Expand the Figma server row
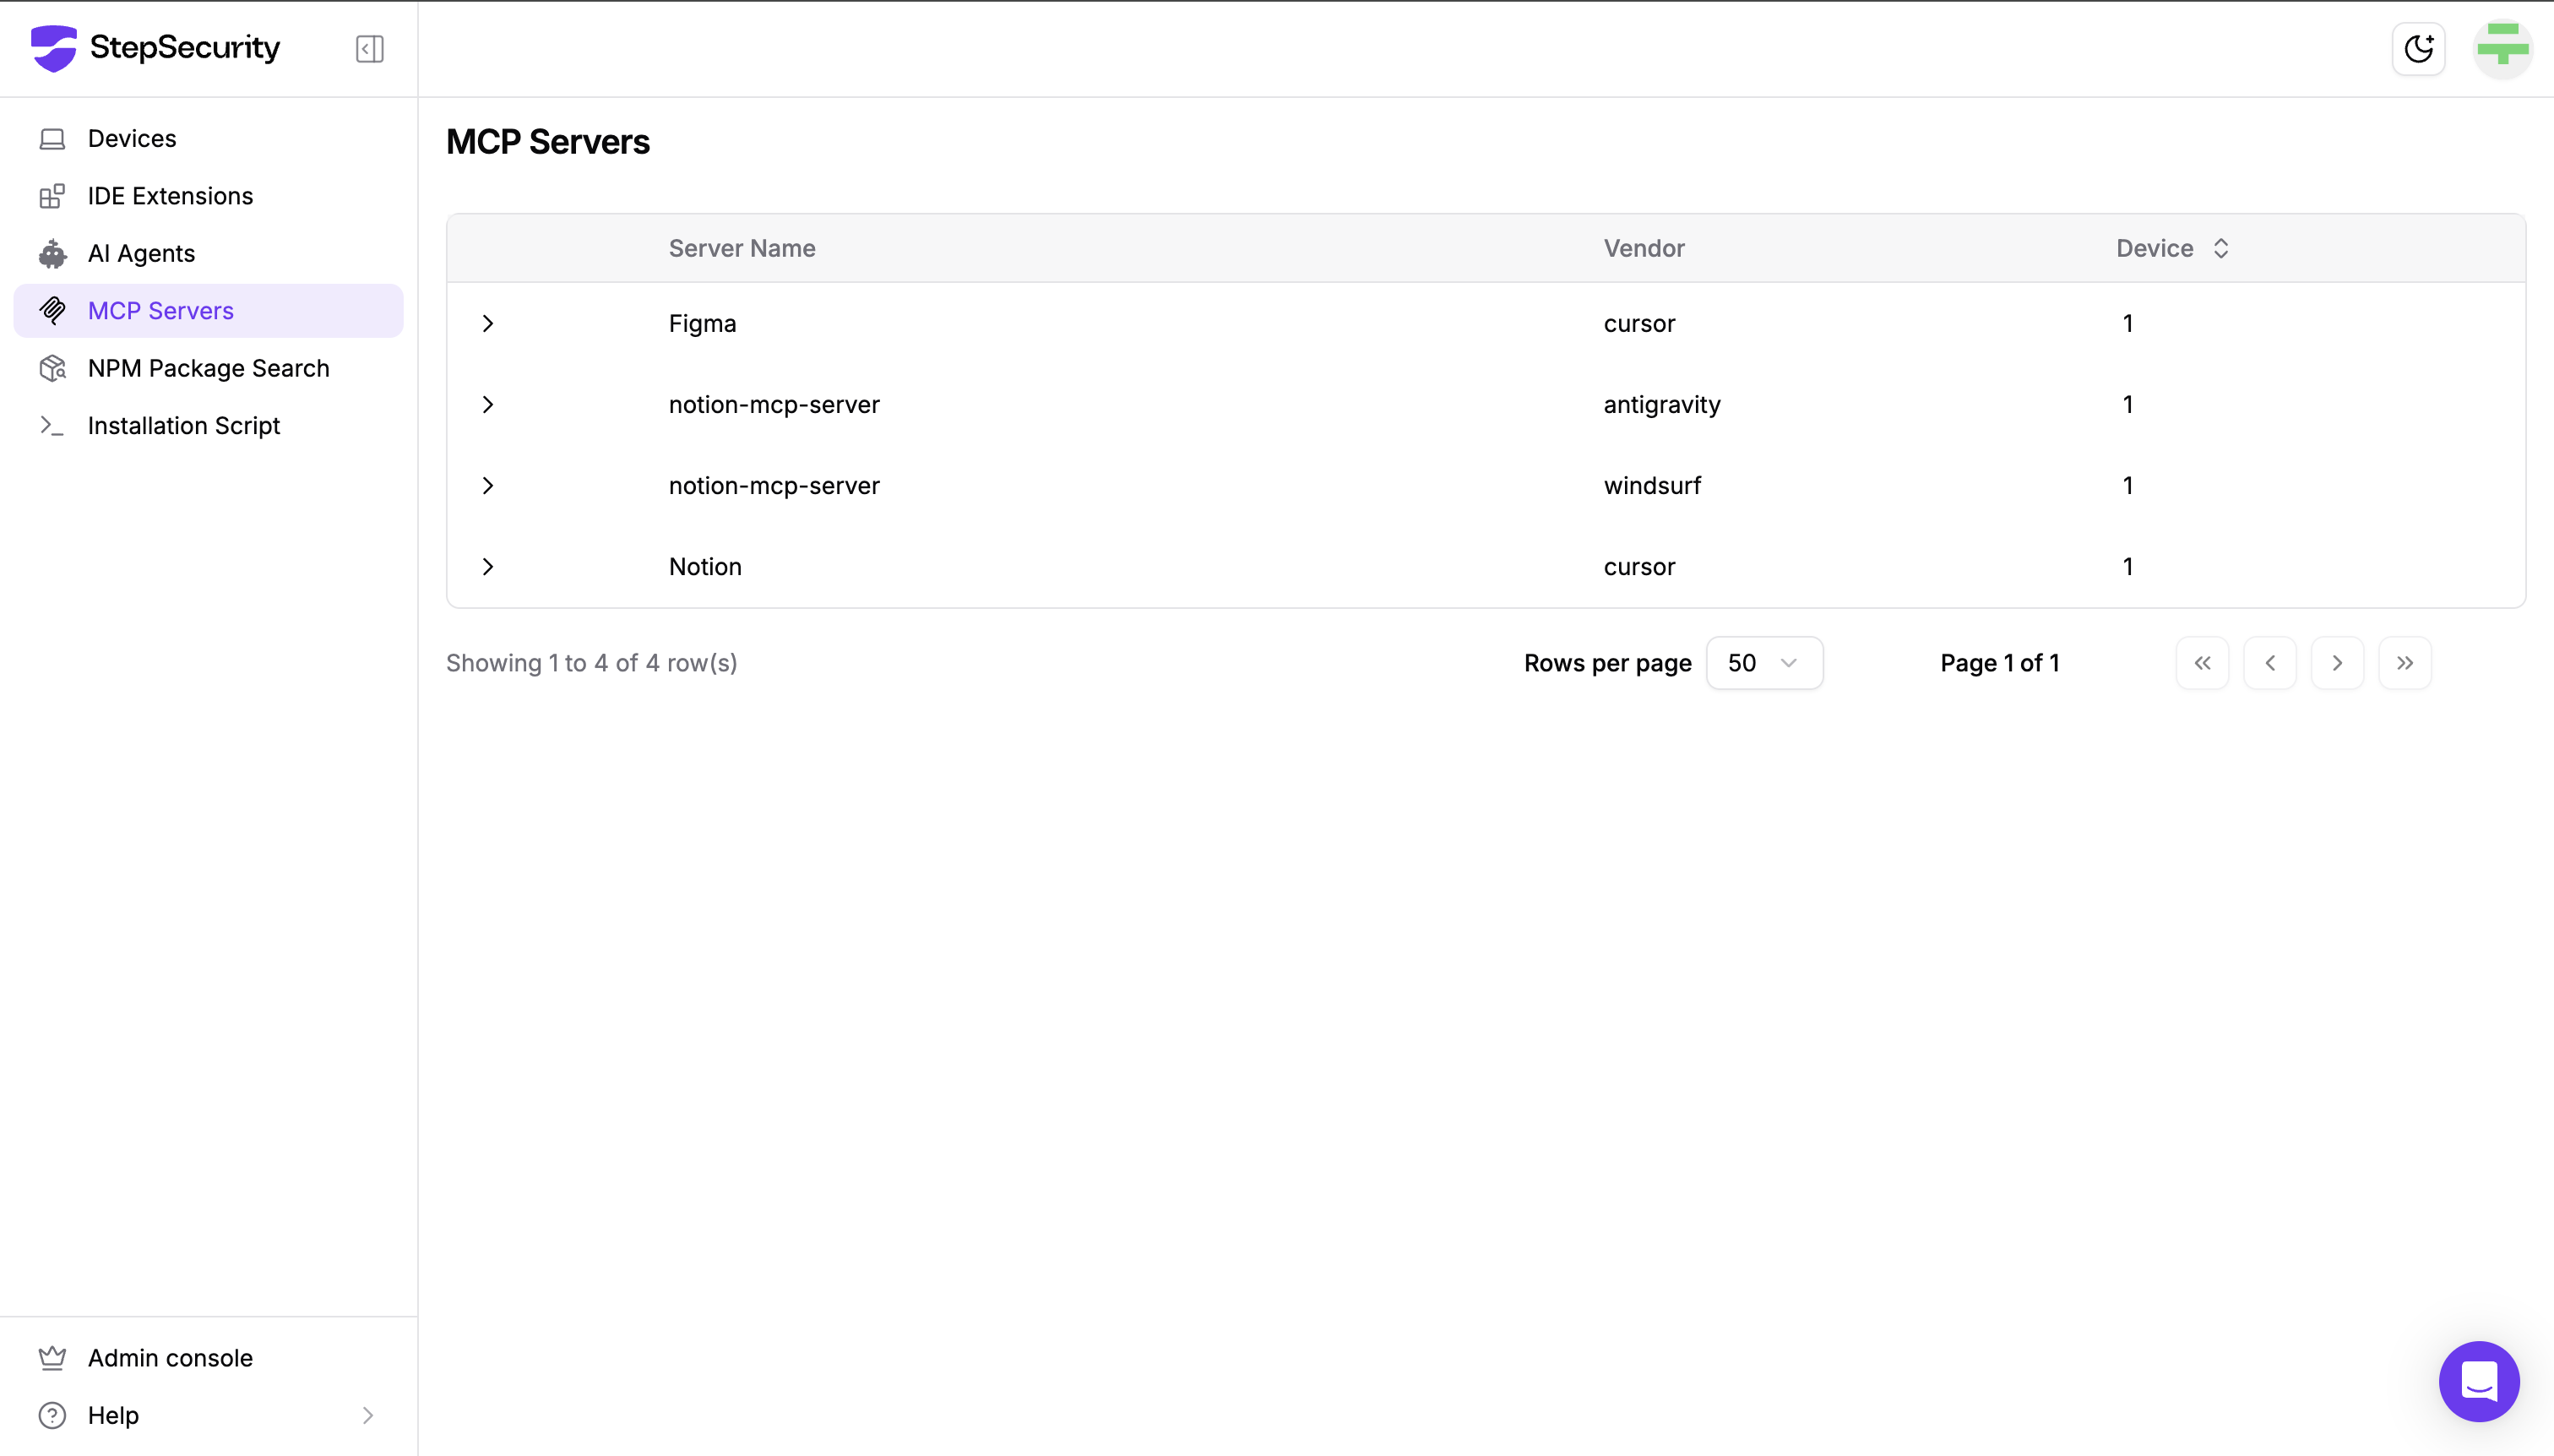 tap(488, 324)
